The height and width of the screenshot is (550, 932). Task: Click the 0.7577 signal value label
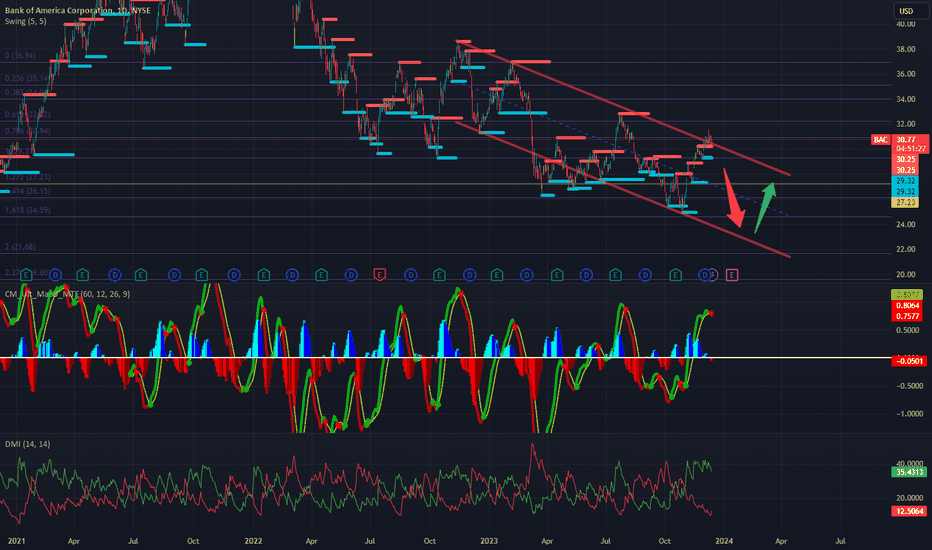[906, 316]
